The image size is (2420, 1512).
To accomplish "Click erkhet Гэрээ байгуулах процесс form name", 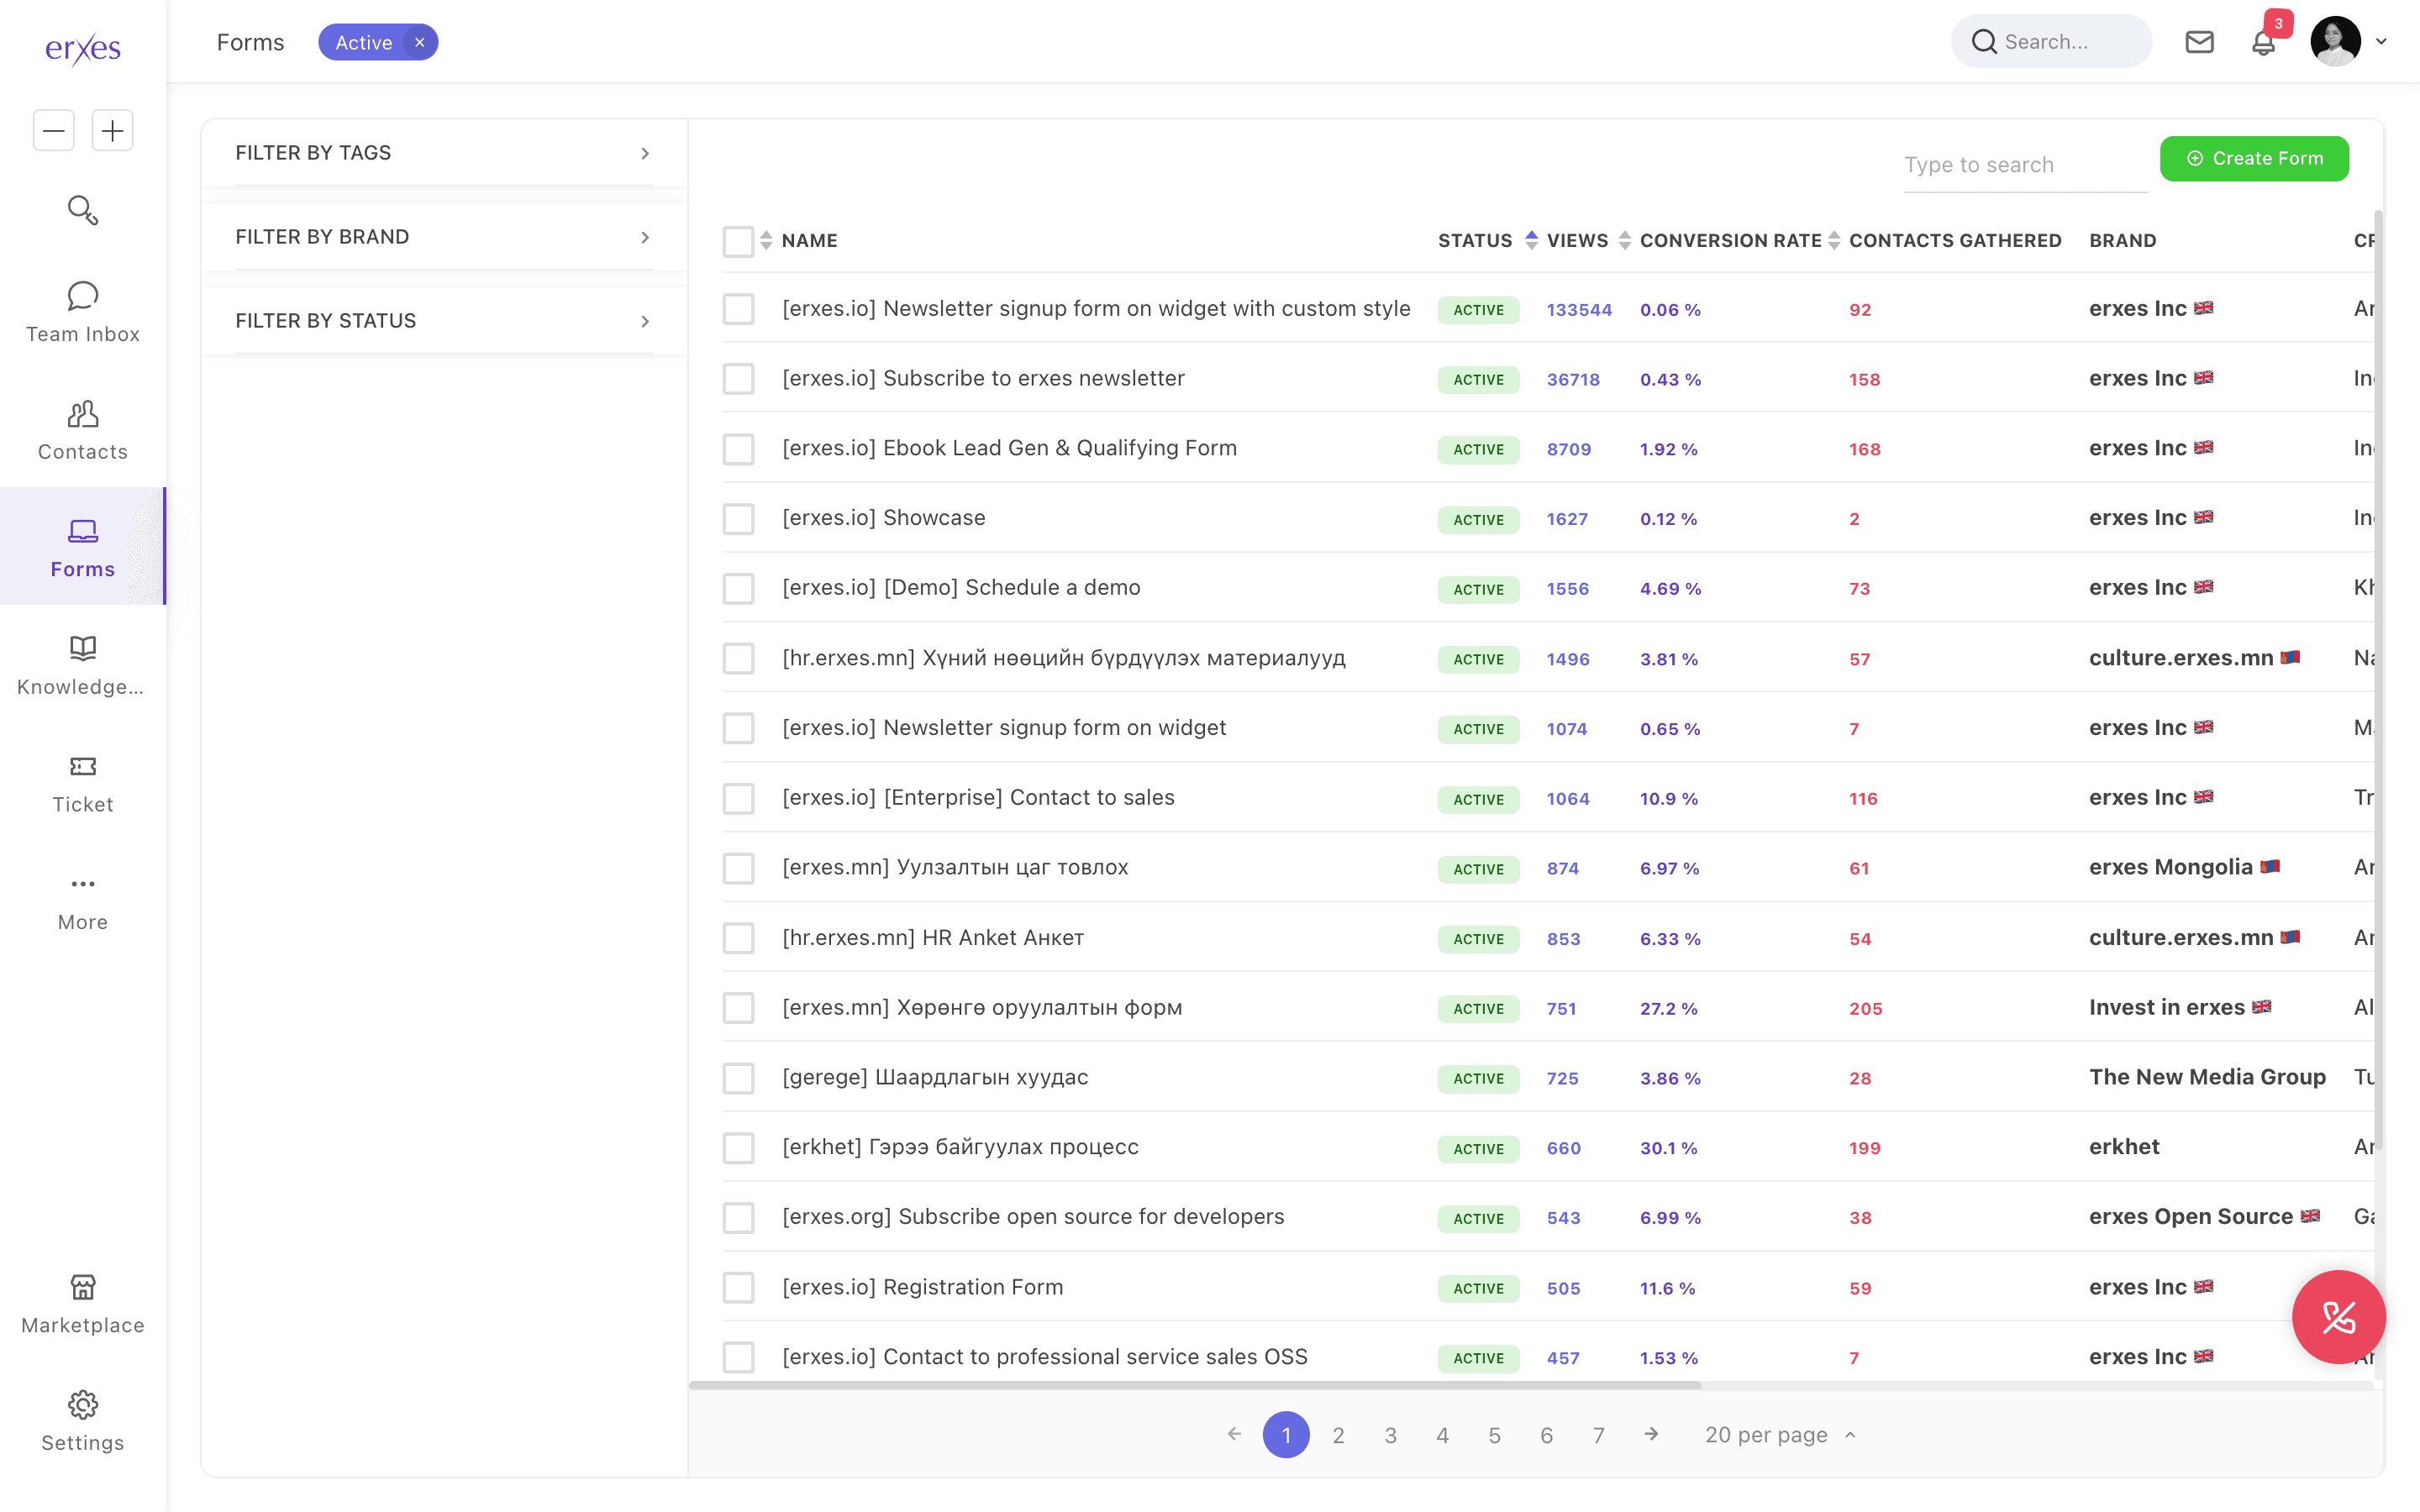I will coord(960,1147).
